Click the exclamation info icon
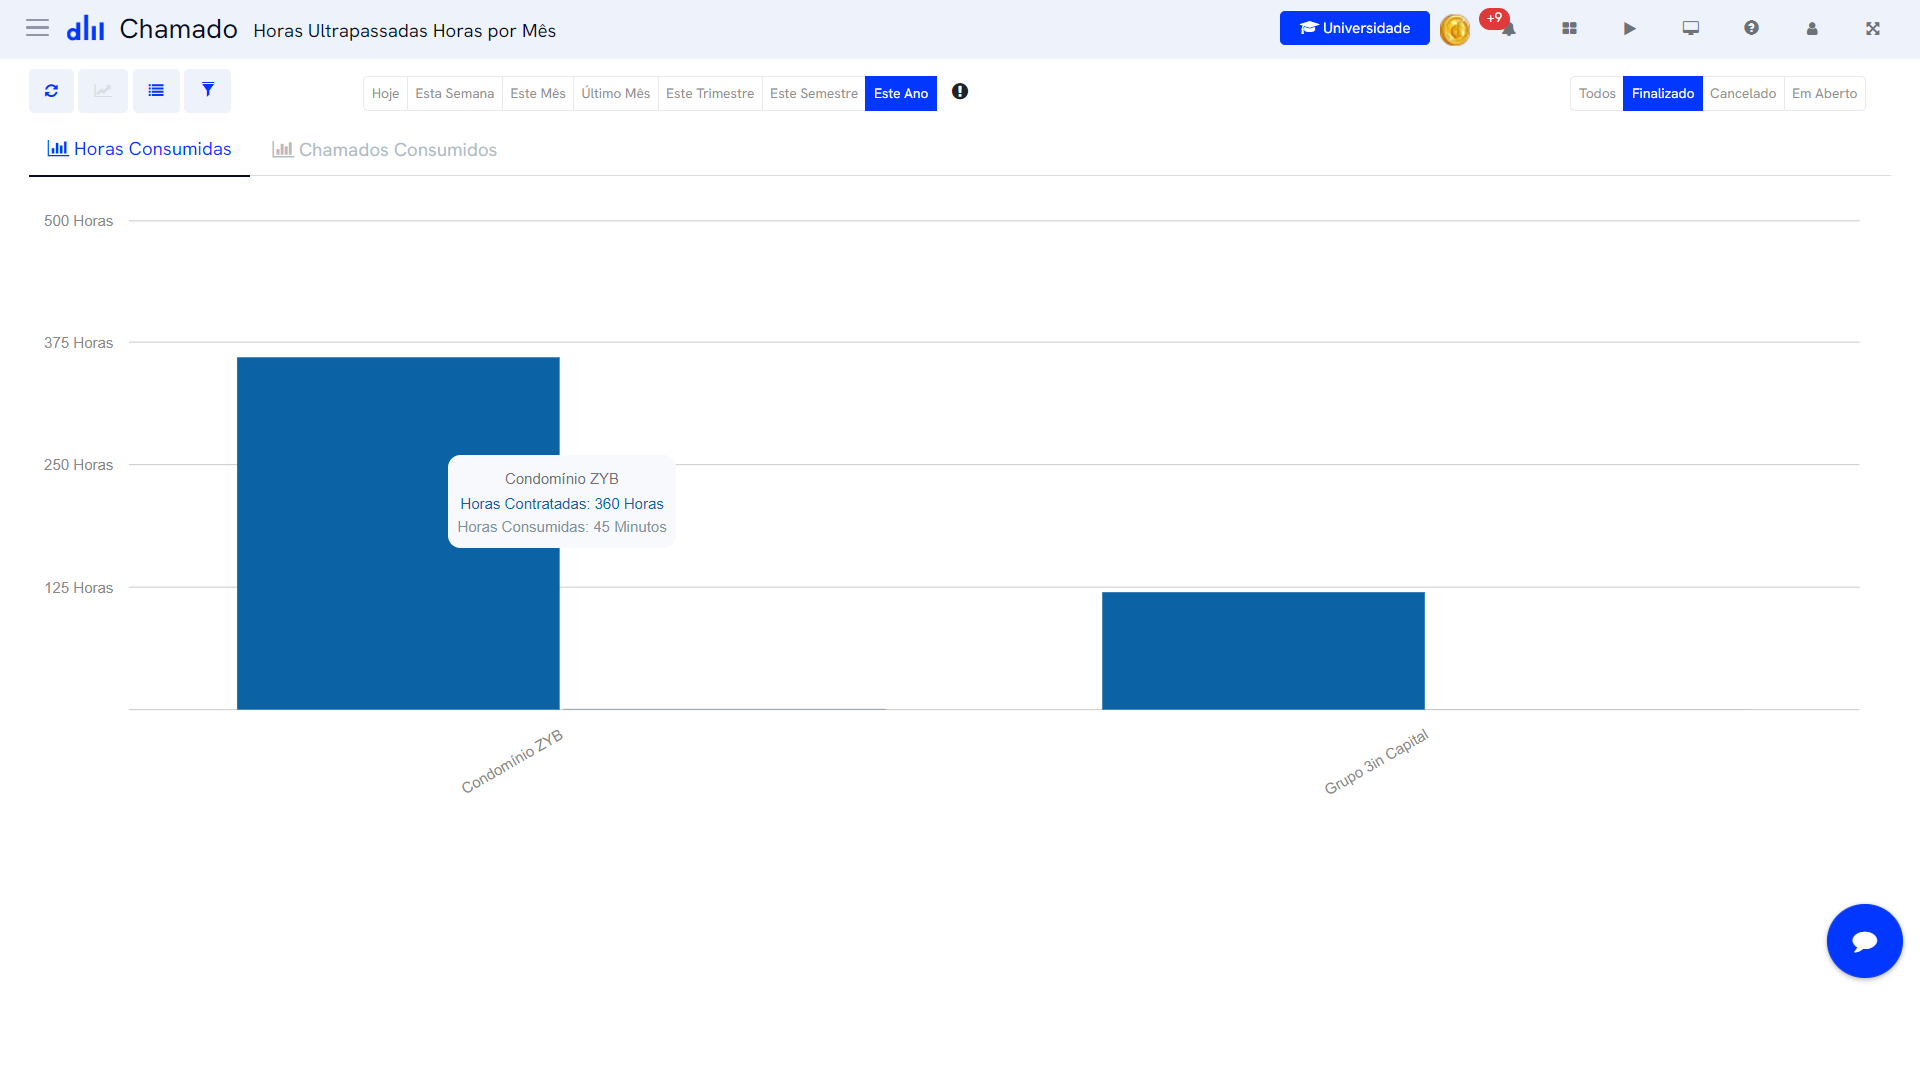The image size is (1920, 1080). point(960,92)
